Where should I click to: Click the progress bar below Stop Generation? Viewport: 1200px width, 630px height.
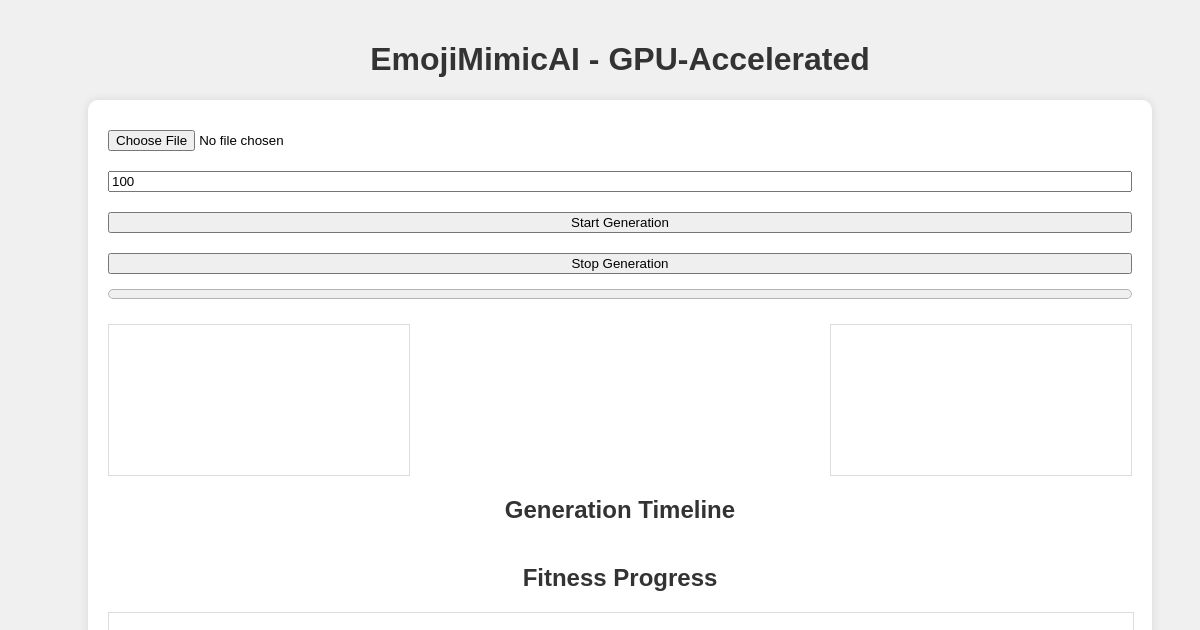pos(620,293)
